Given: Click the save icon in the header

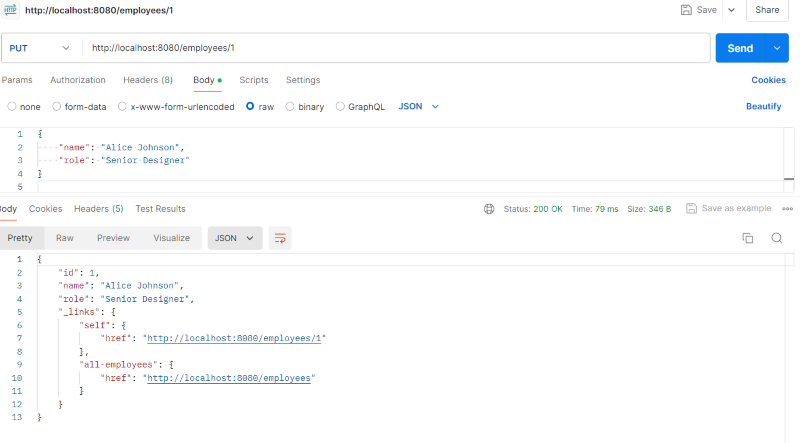Looking at the screenshot, I should point(686,10).
